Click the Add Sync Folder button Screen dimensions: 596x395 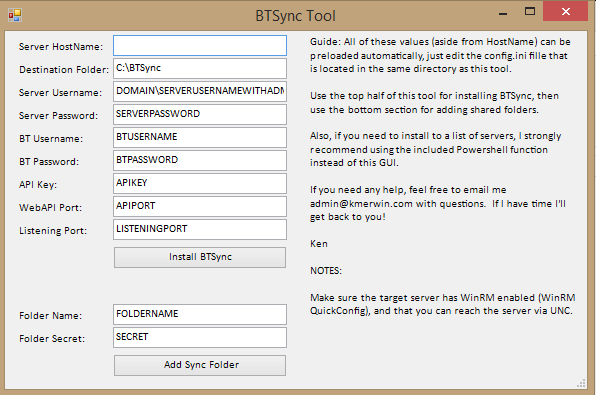pyautogui.click(x=200, y=365)
